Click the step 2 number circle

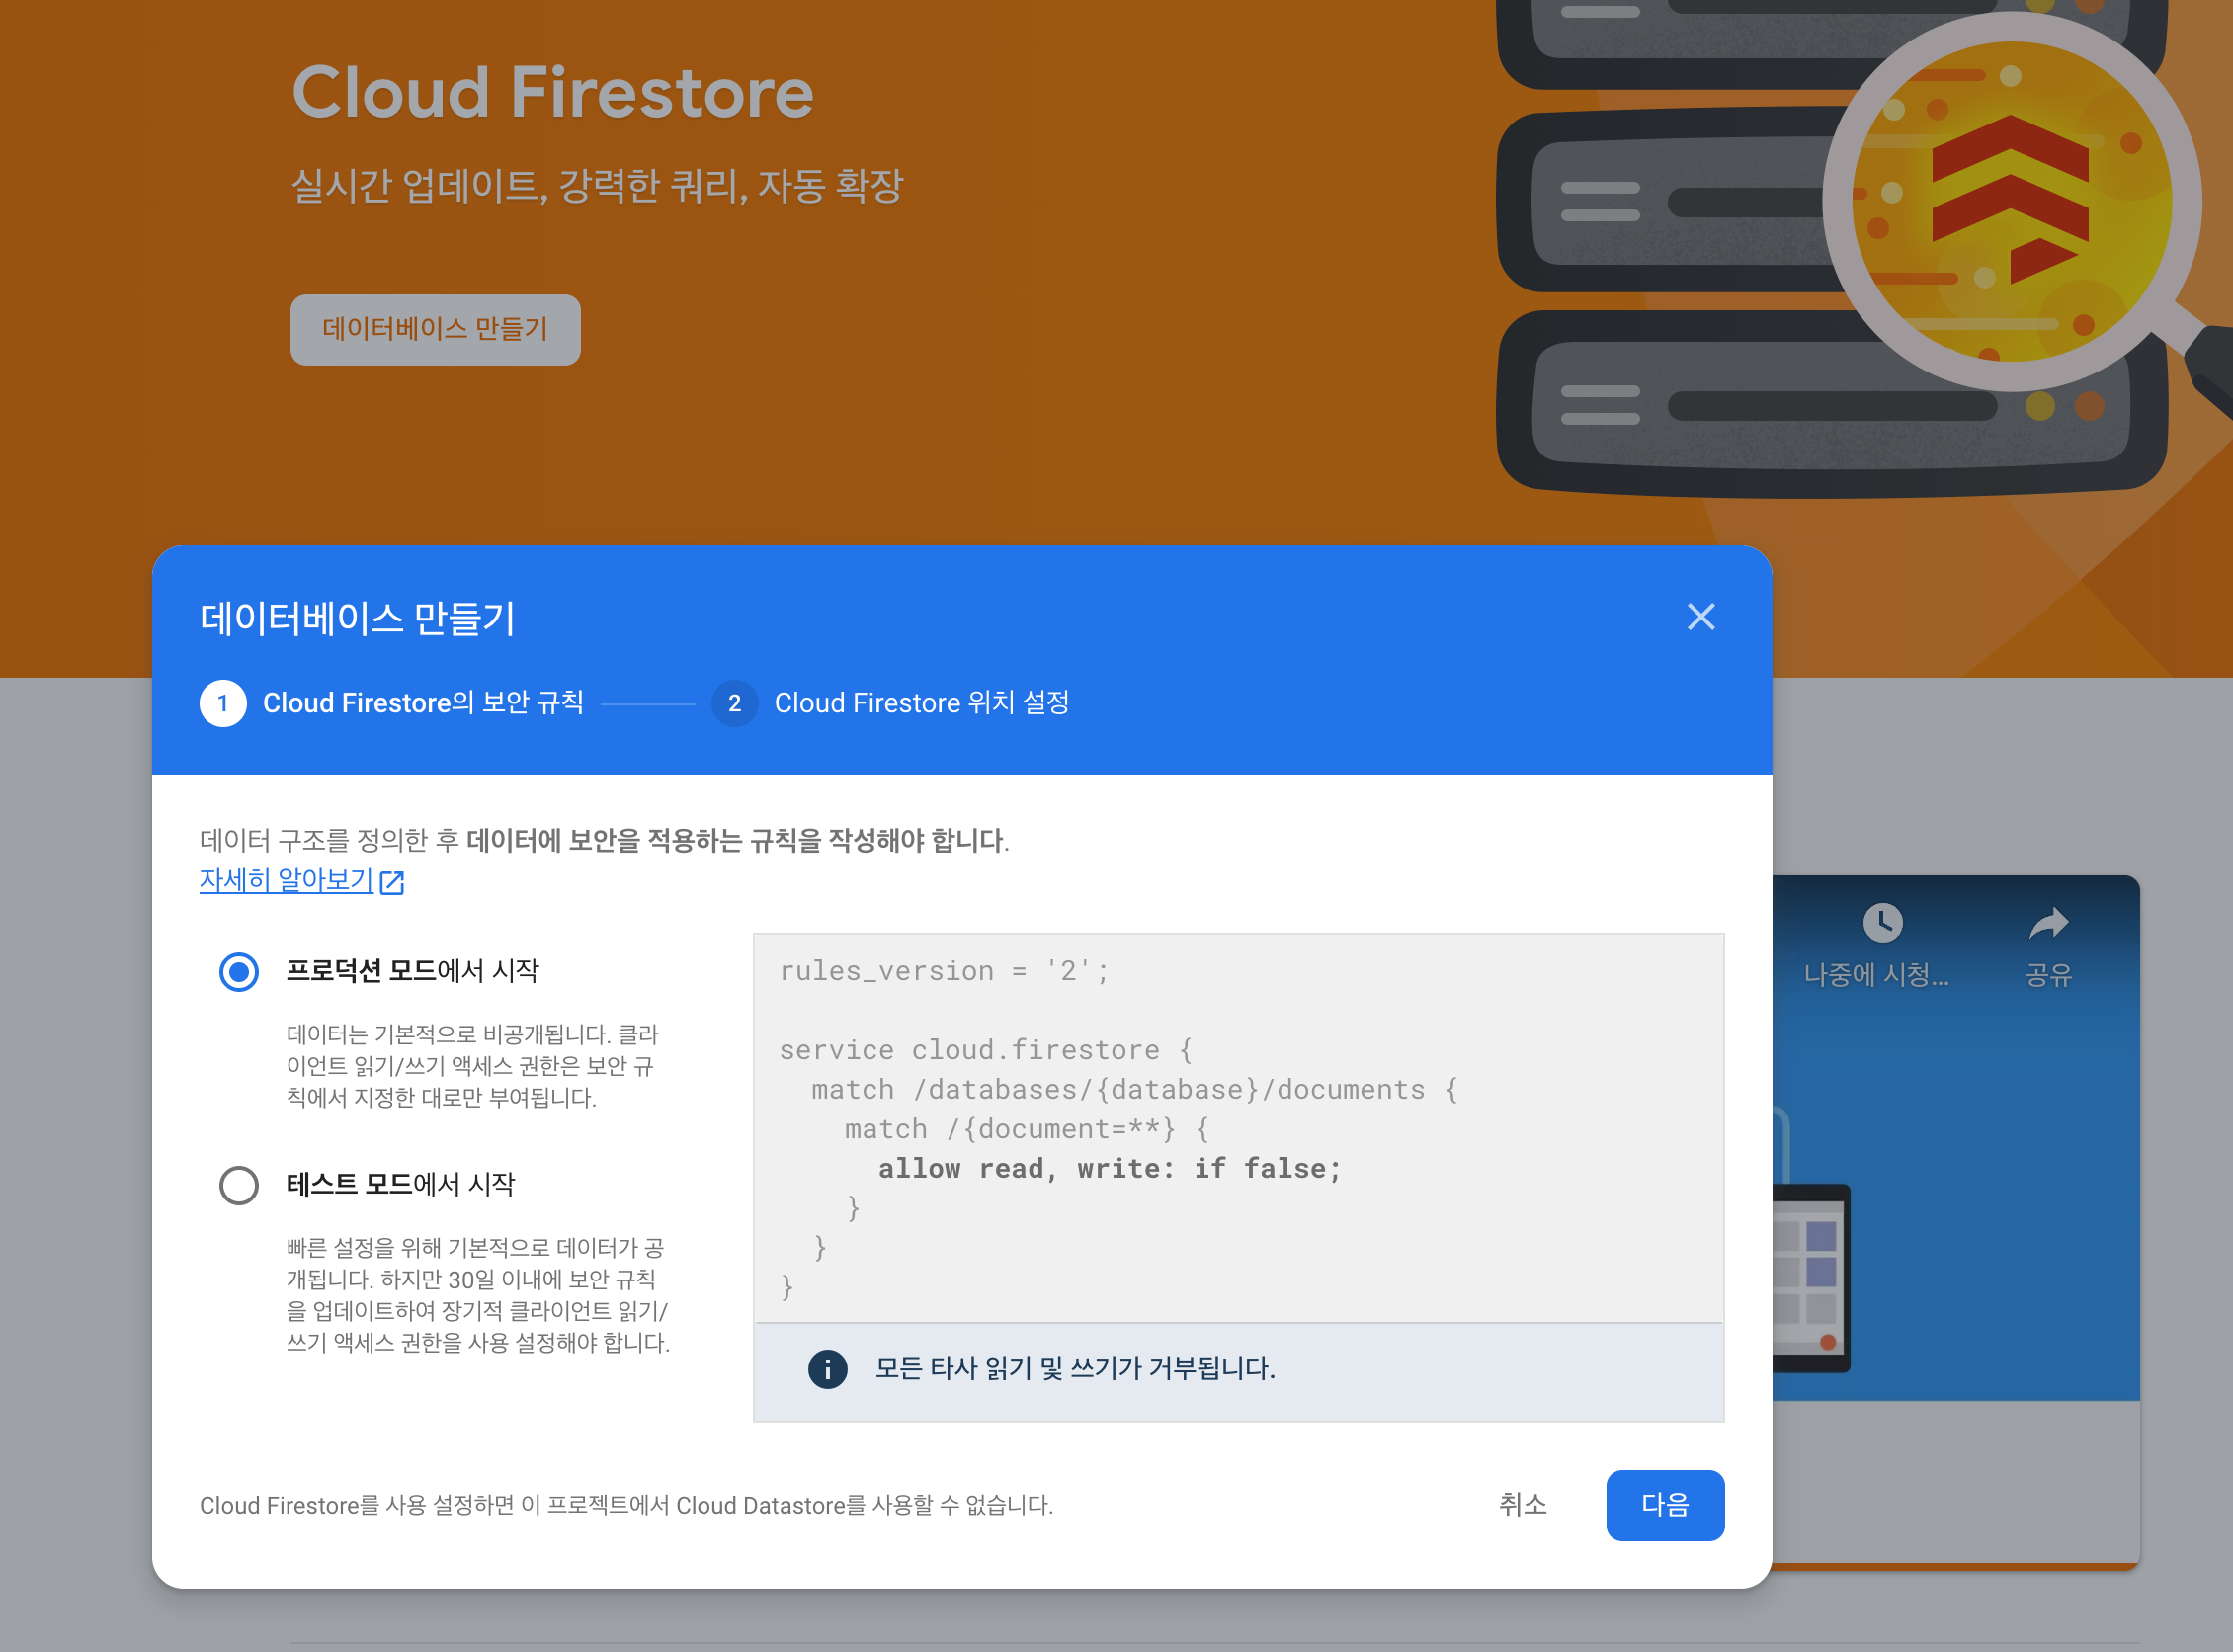(734, 703)
